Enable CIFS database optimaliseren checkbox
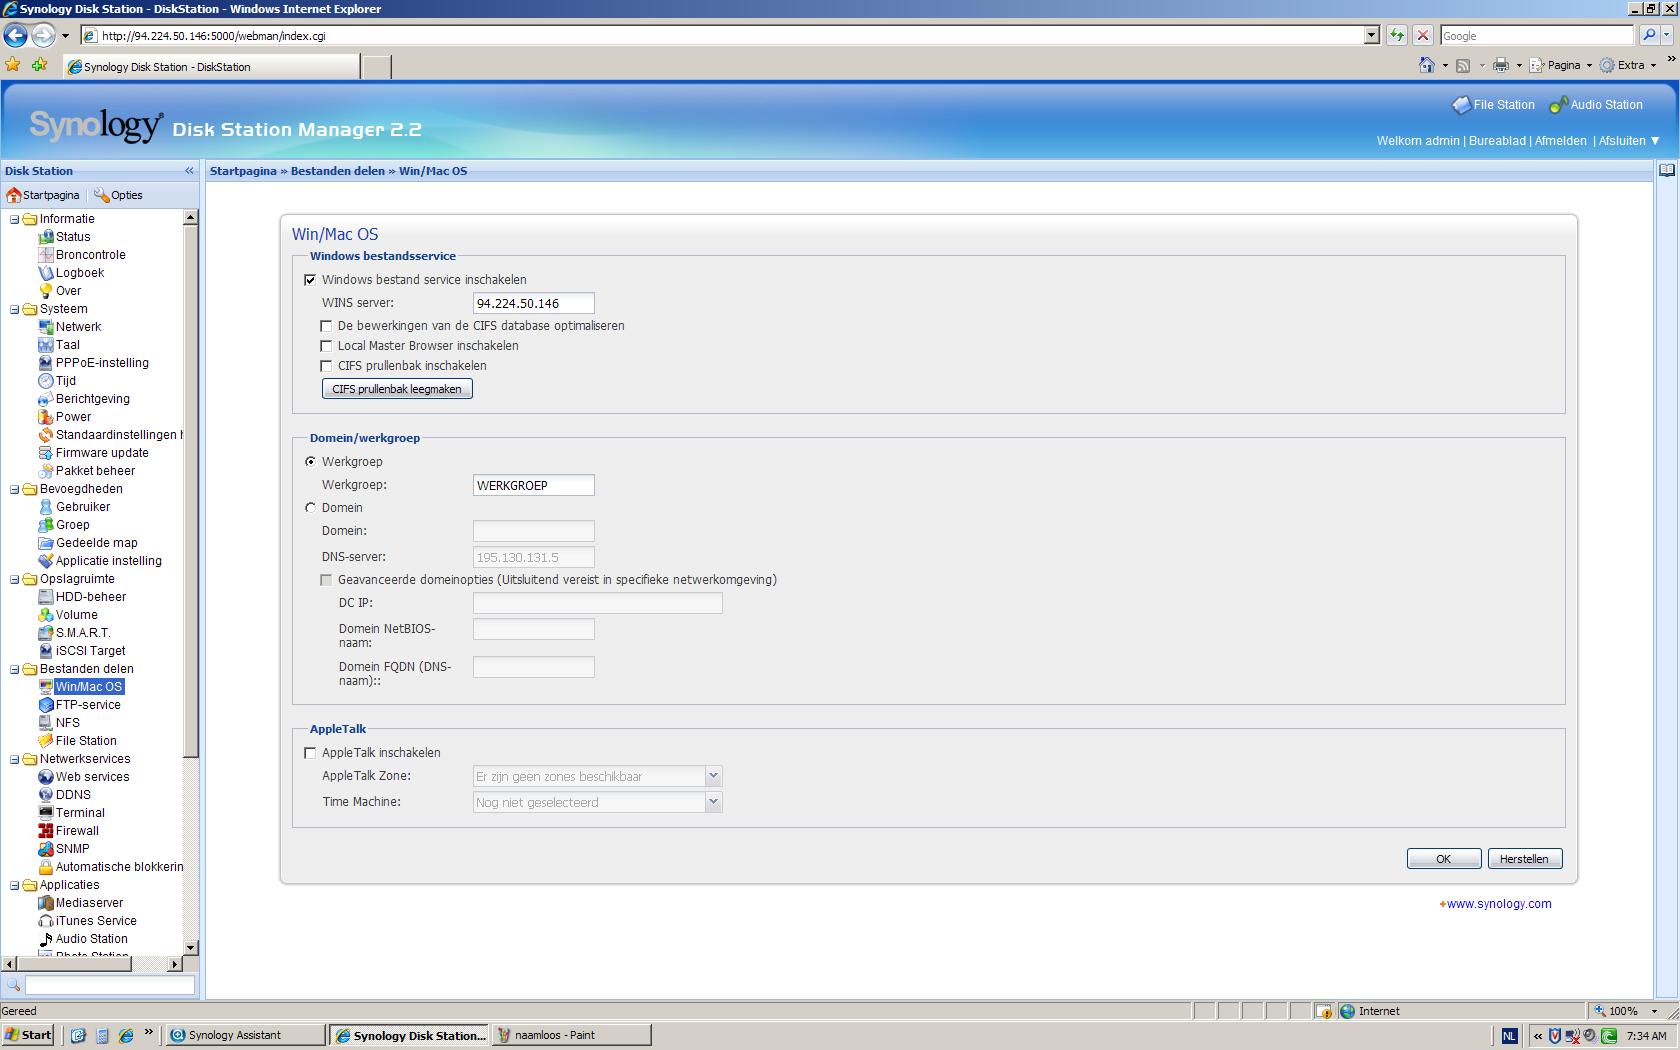The image size is (1680, 1050). click(326, 326)
